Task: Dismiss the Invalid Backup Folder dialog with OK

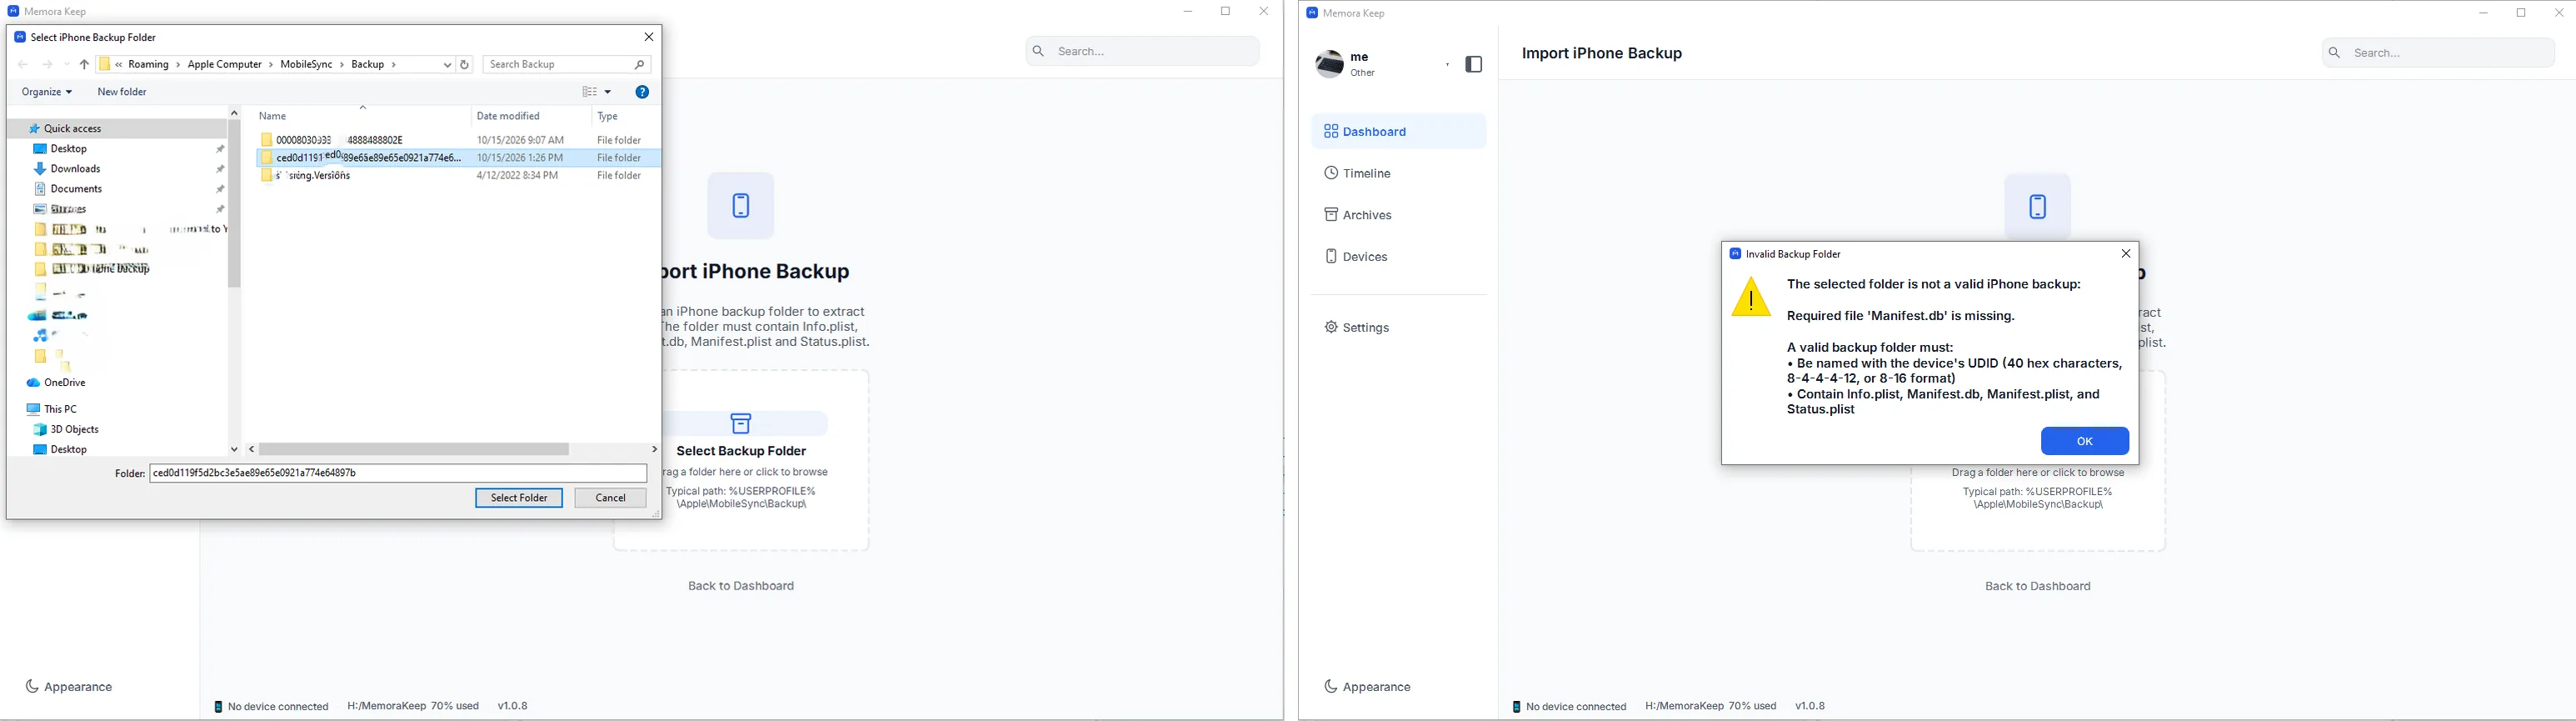Action: [2085, 441]
